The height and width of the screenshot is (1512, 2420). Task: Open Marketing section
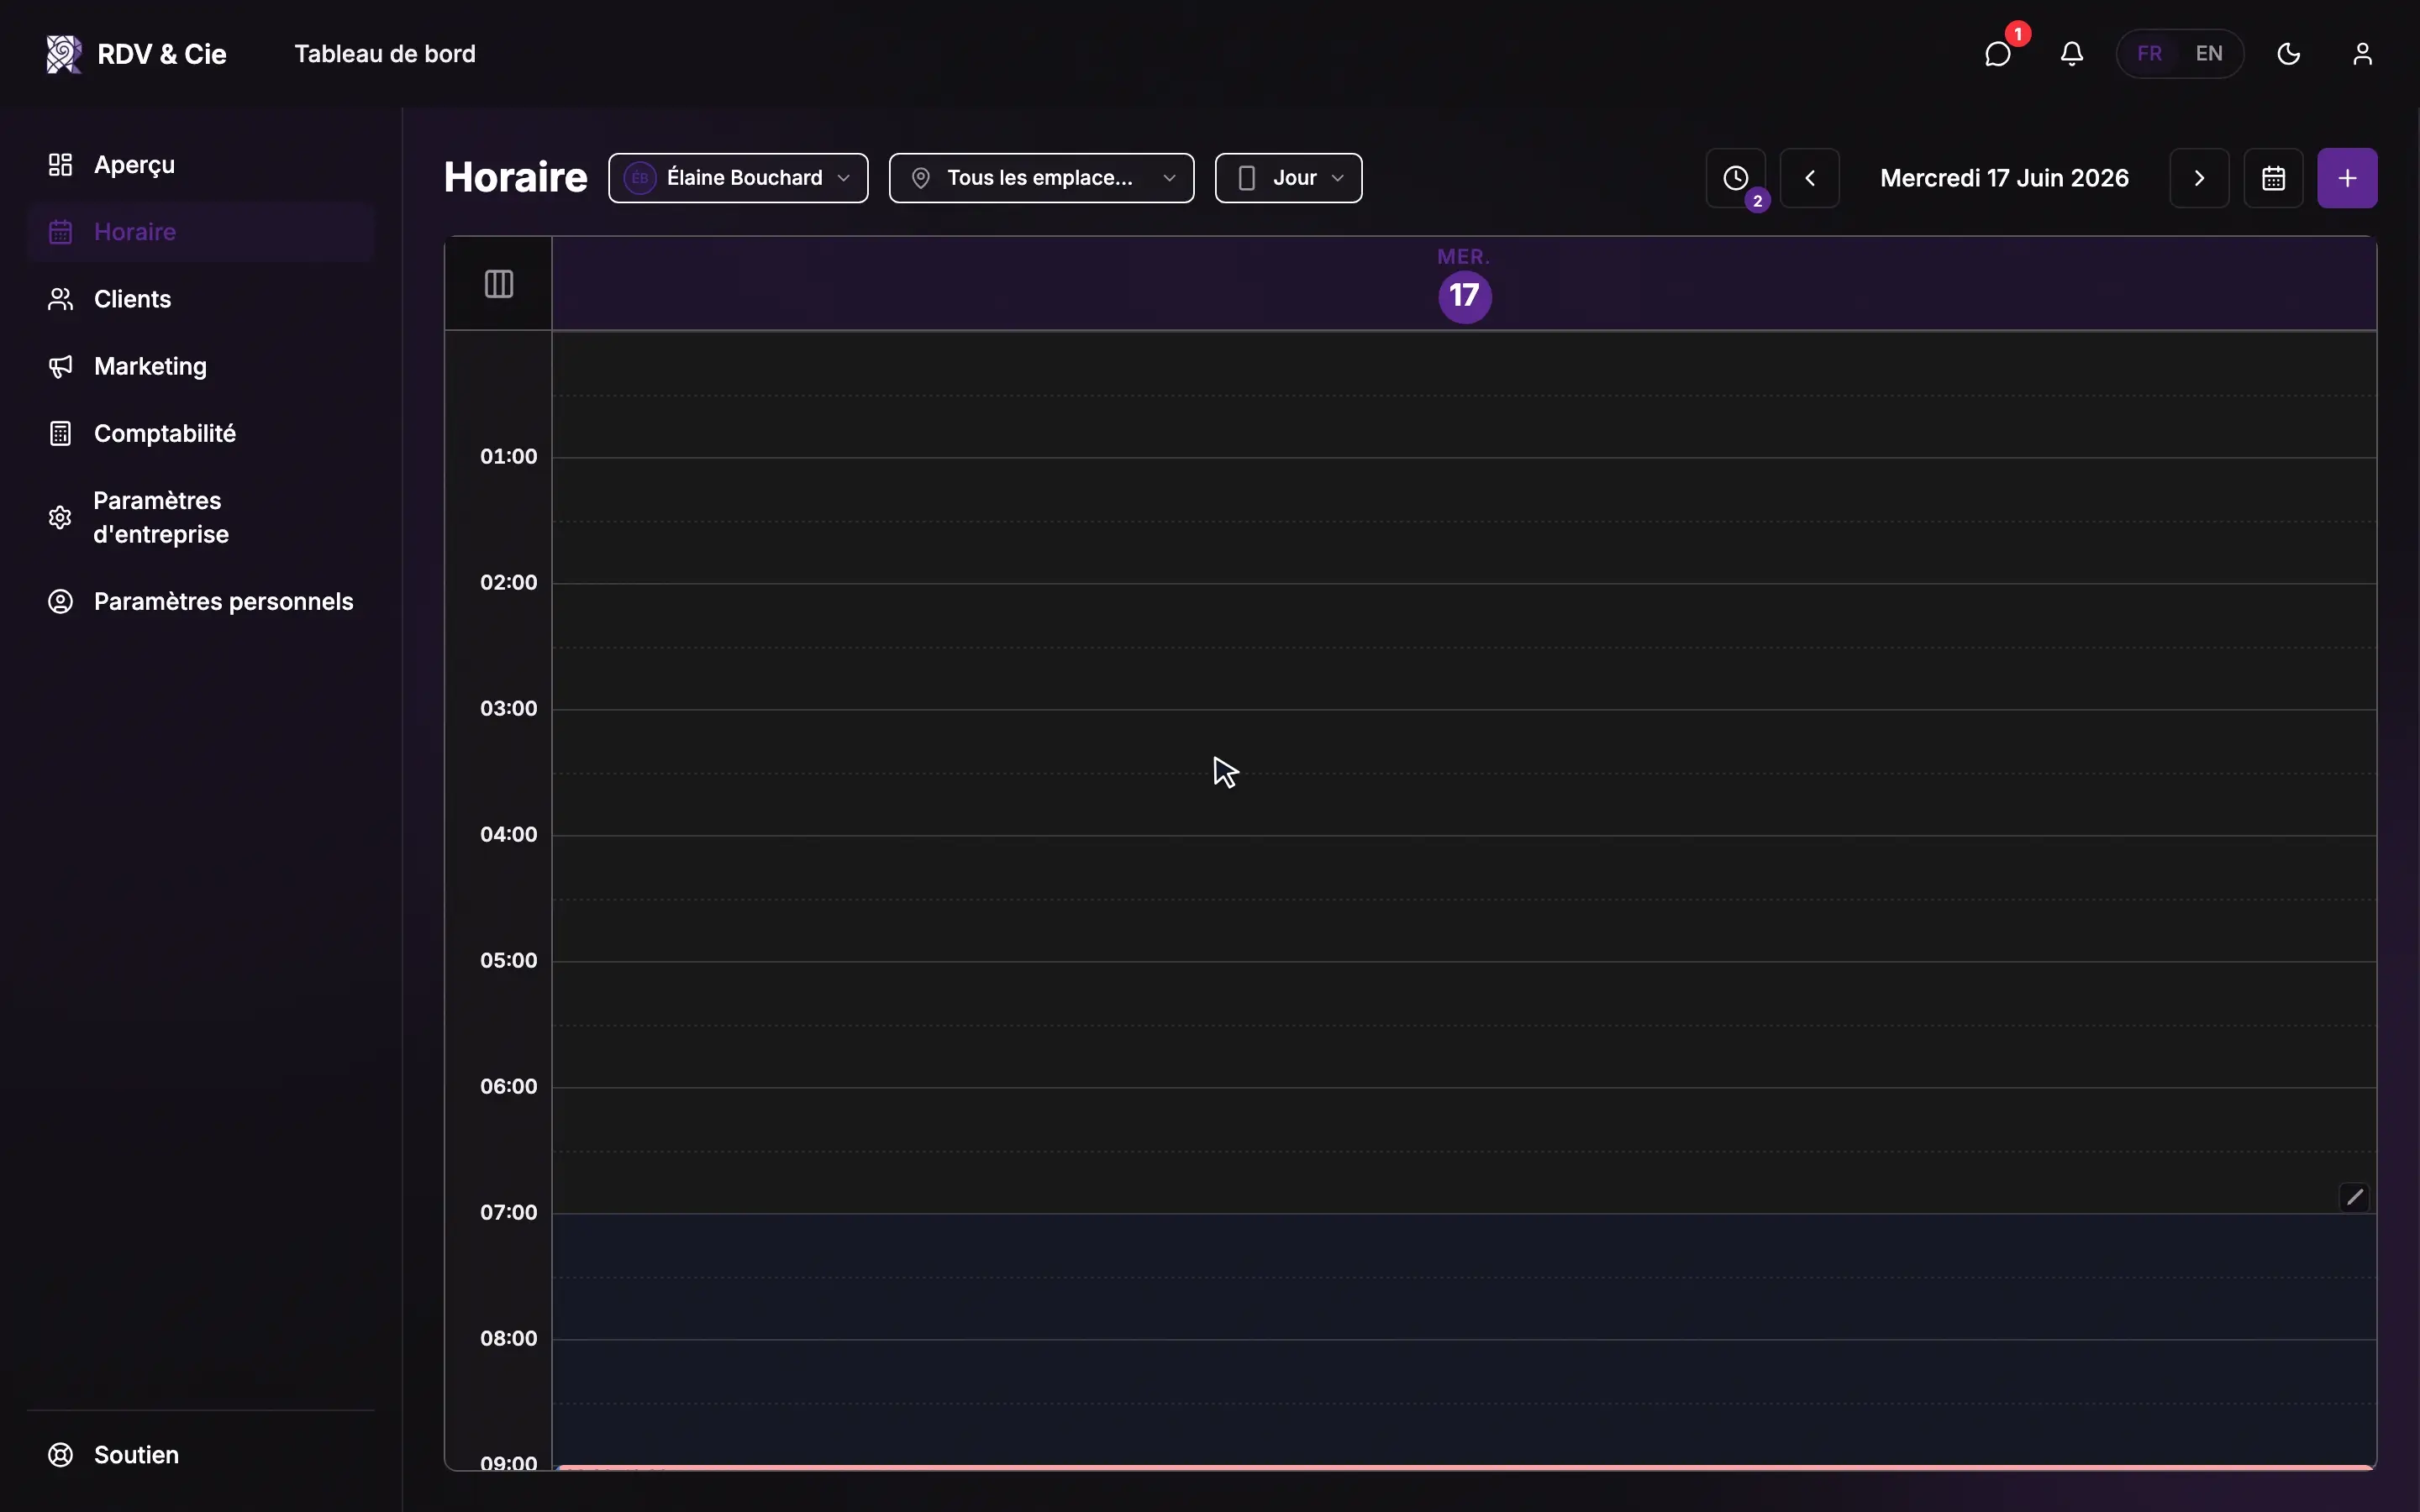point(200,366)
